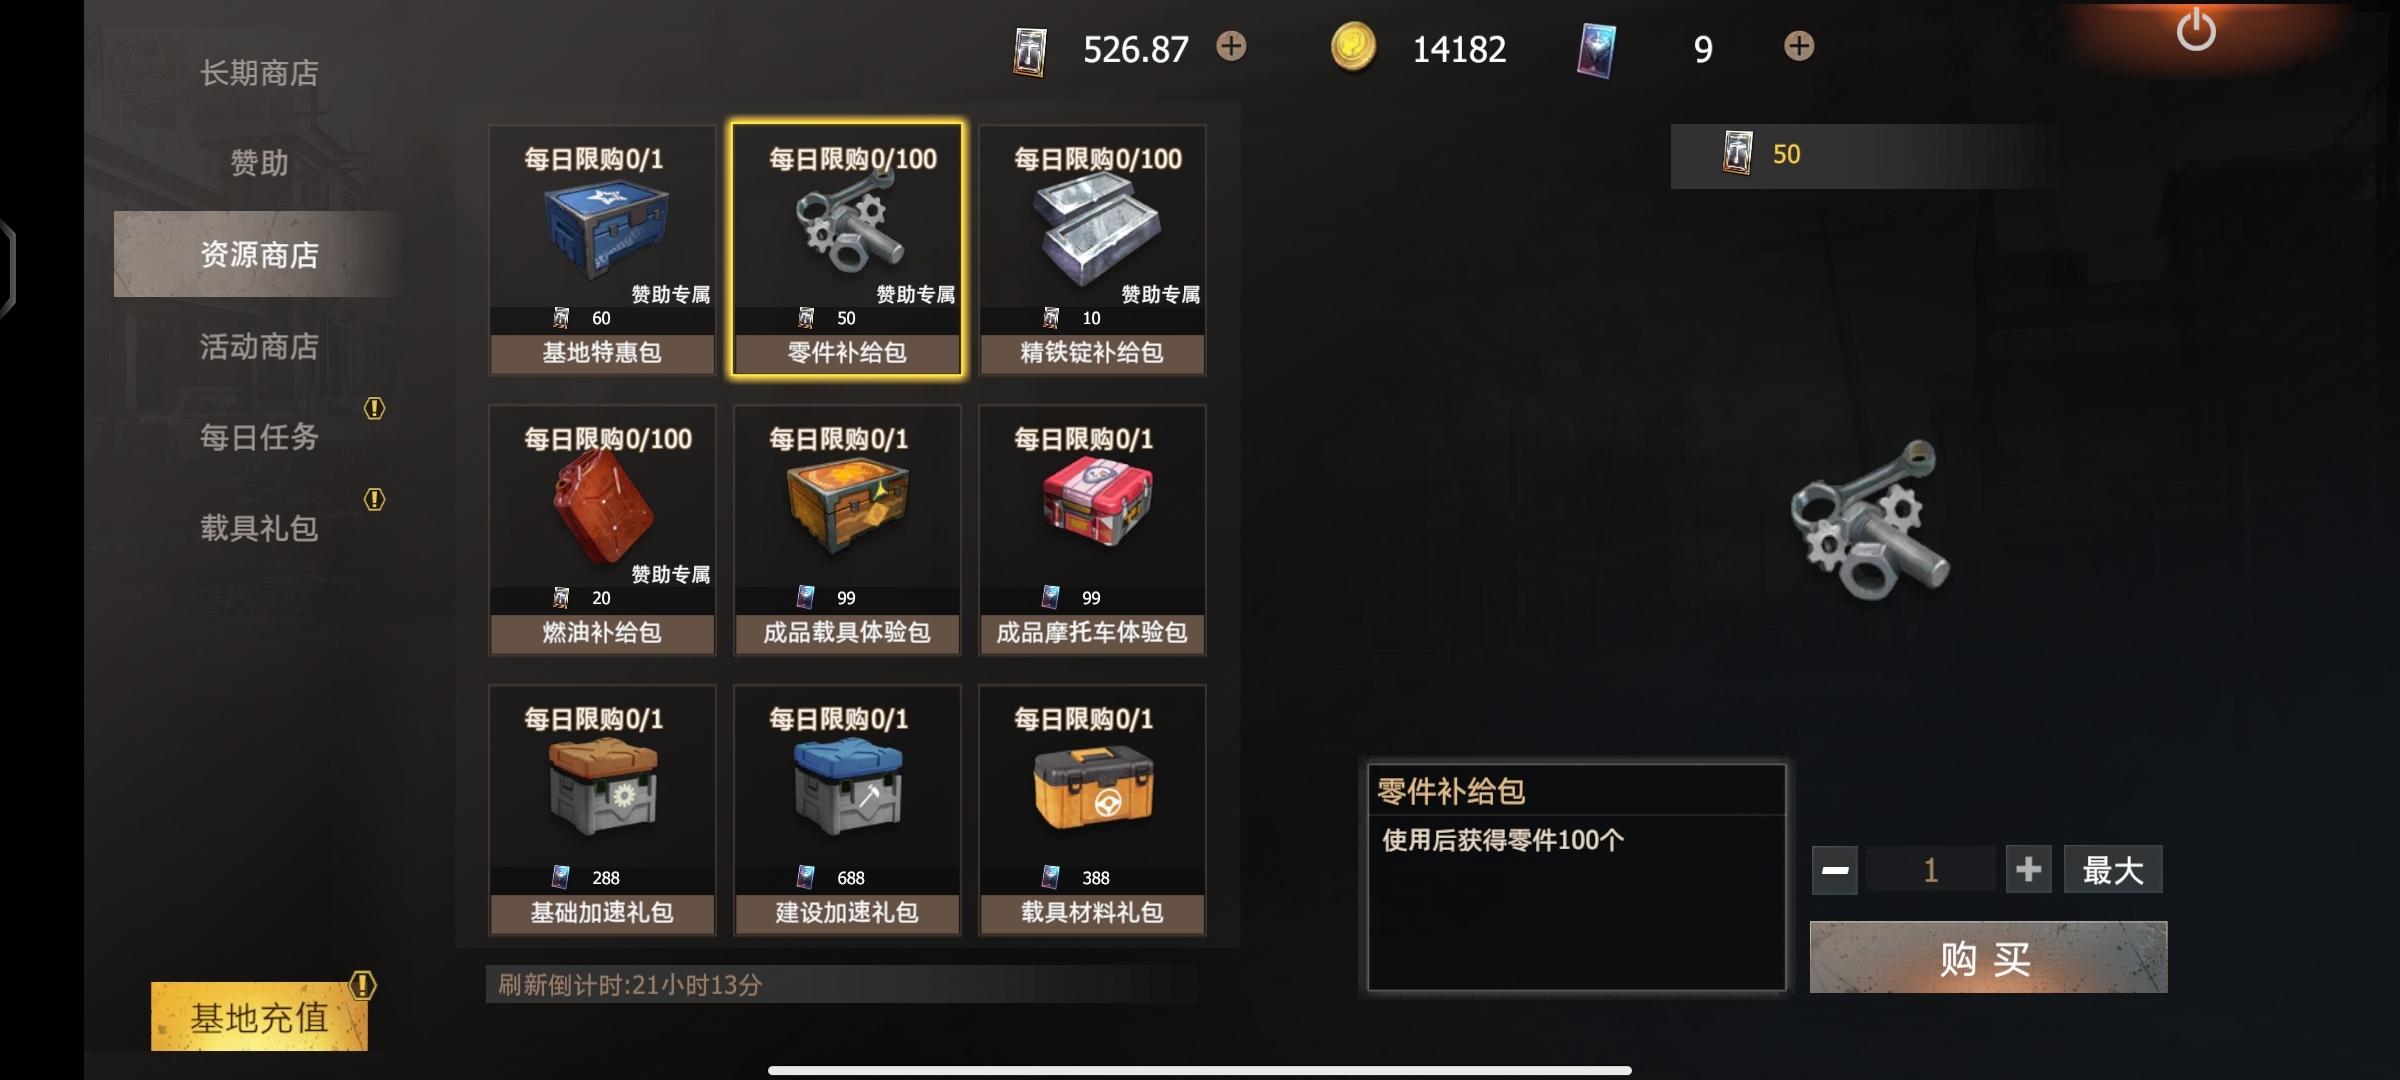
Task: Select the 建设加速礼包 blue-lid box
Action: pyautogui.click(x=847, y=810)
